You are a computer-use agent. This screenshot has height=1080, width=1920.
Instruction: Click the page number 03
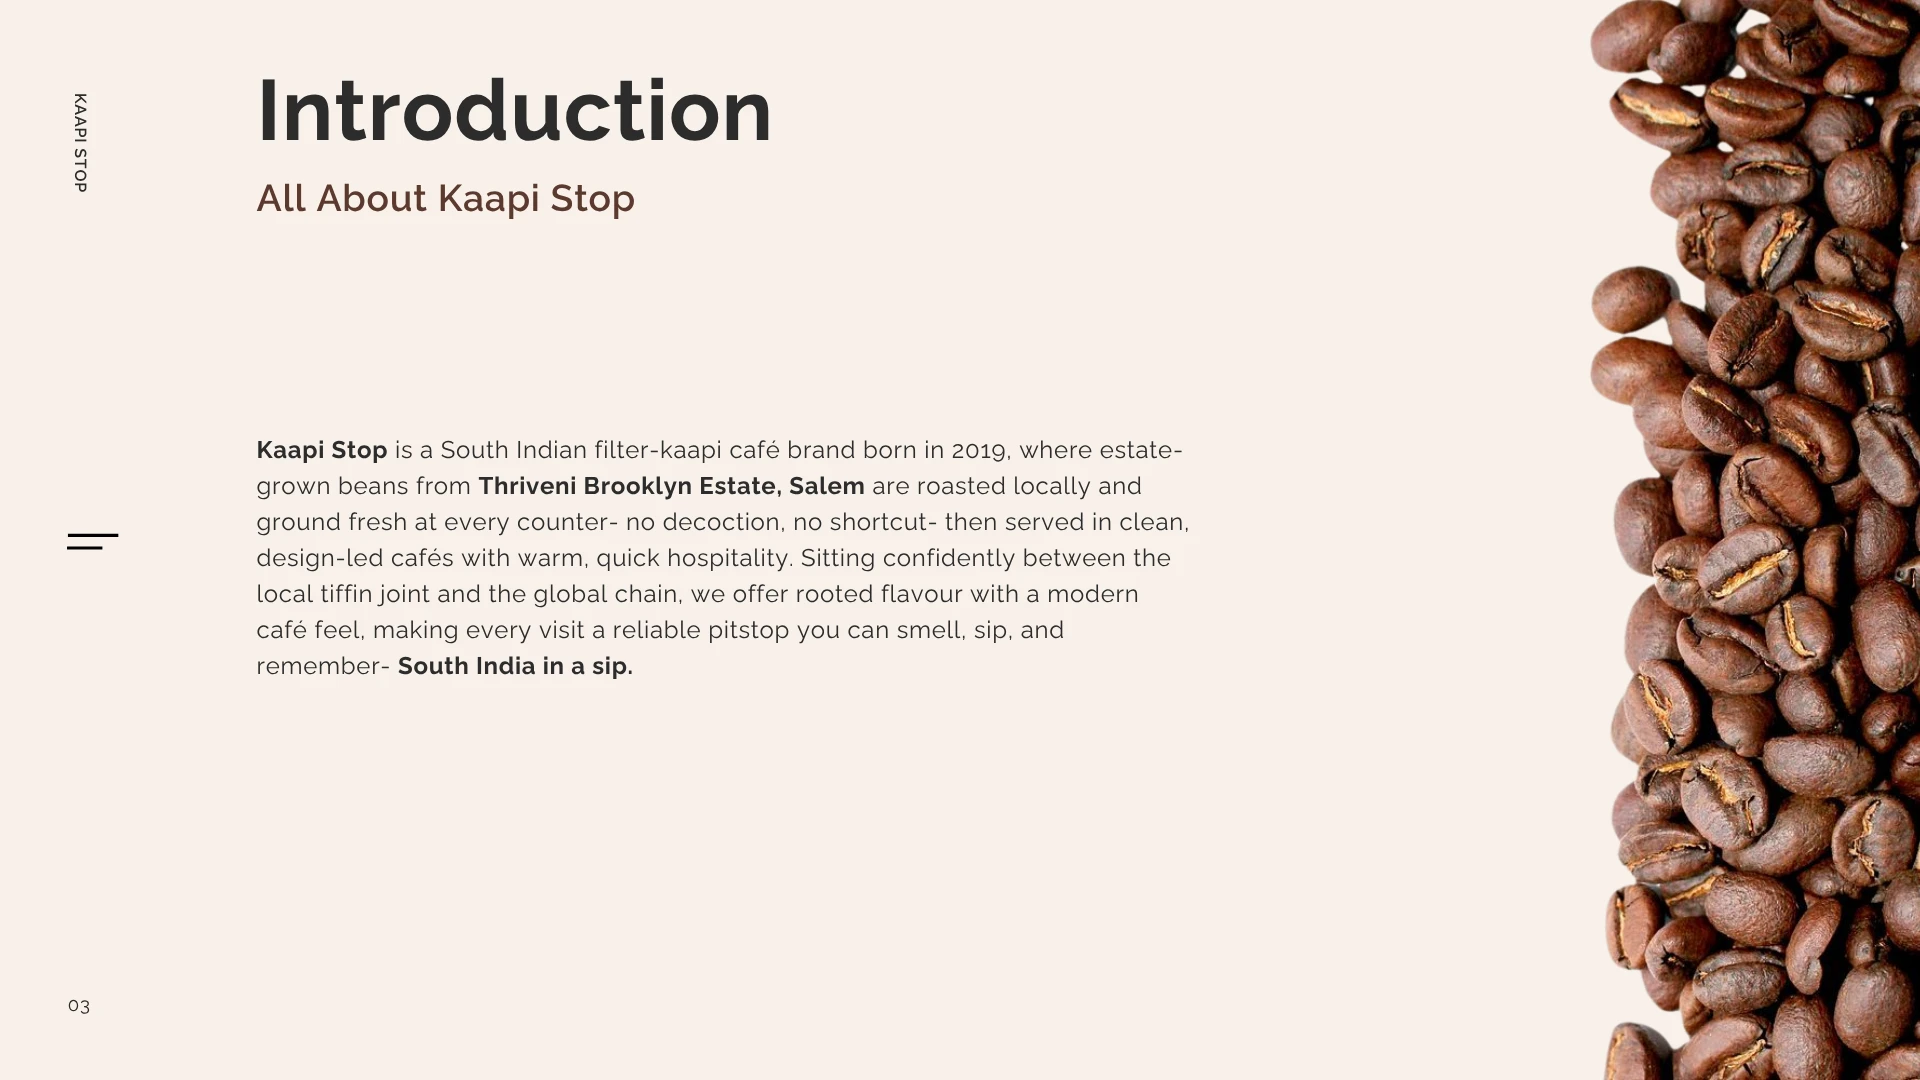click(79, 1005)
